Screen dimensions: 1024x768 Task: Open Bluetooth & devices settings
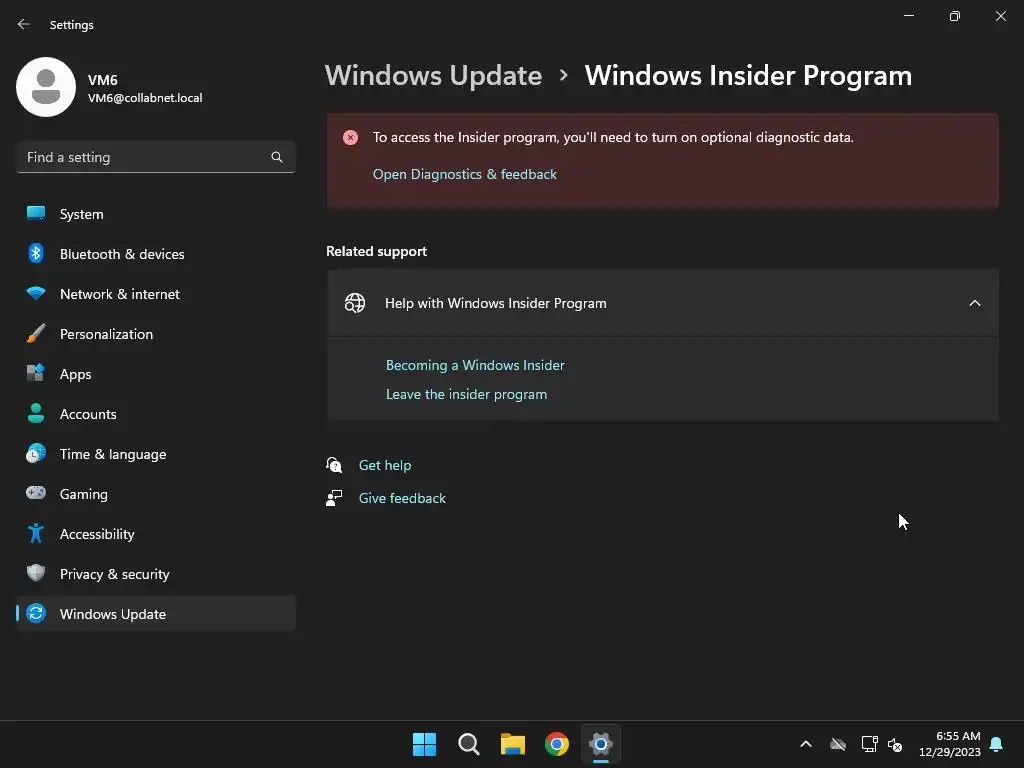click(156, 253)
